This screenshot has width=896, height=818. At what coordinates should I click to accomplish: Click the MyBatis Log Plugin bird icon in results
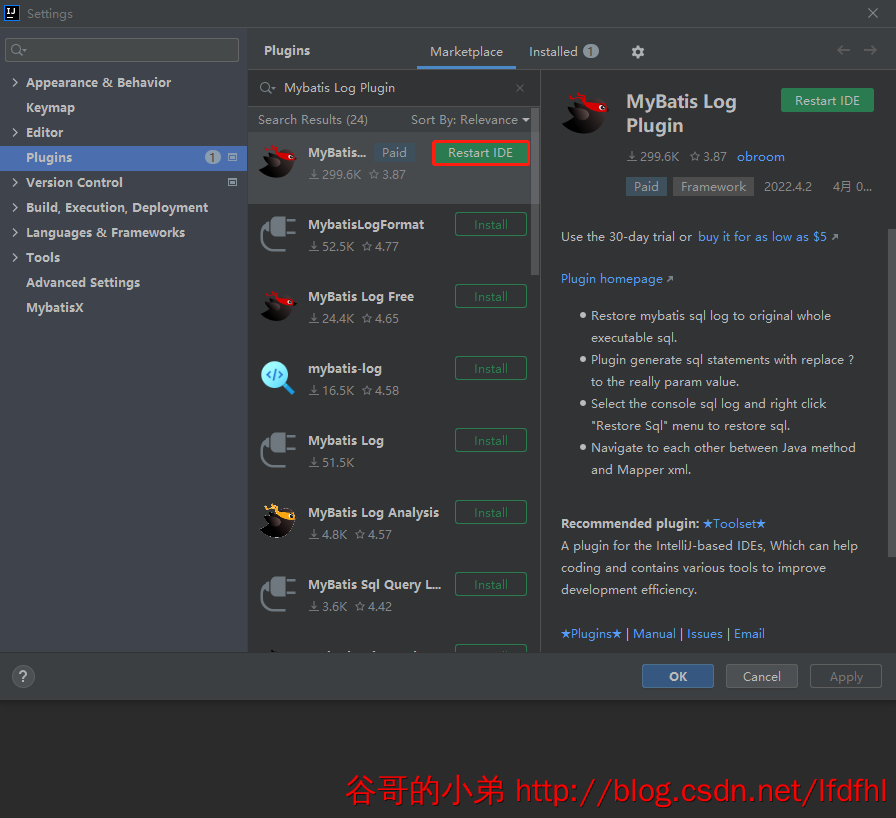[x=278, y=162]
